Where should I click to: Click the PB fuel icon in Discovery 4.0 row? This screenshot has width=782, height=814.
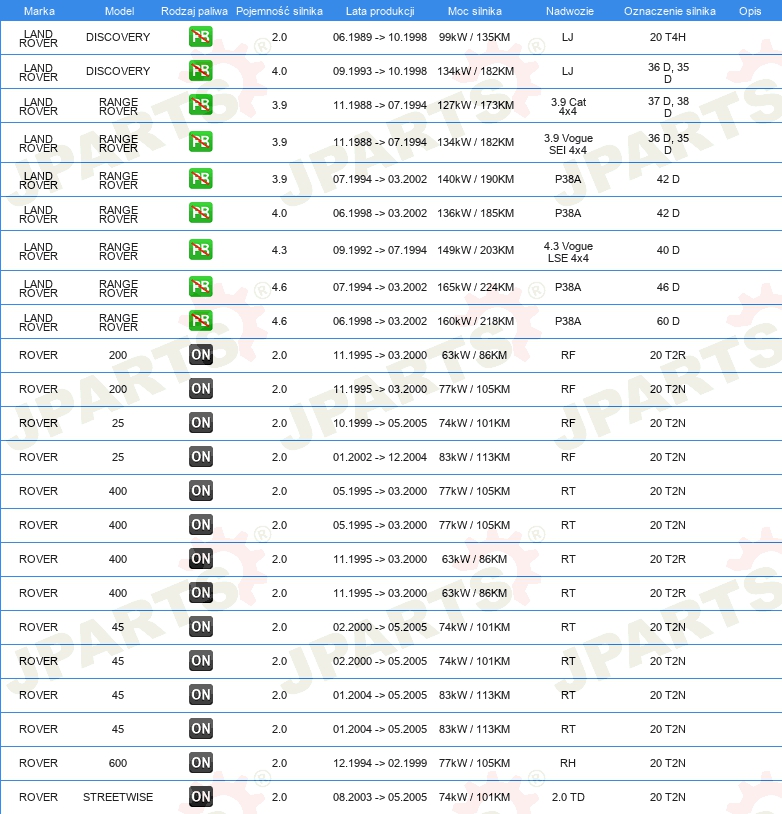click(200, 72)
